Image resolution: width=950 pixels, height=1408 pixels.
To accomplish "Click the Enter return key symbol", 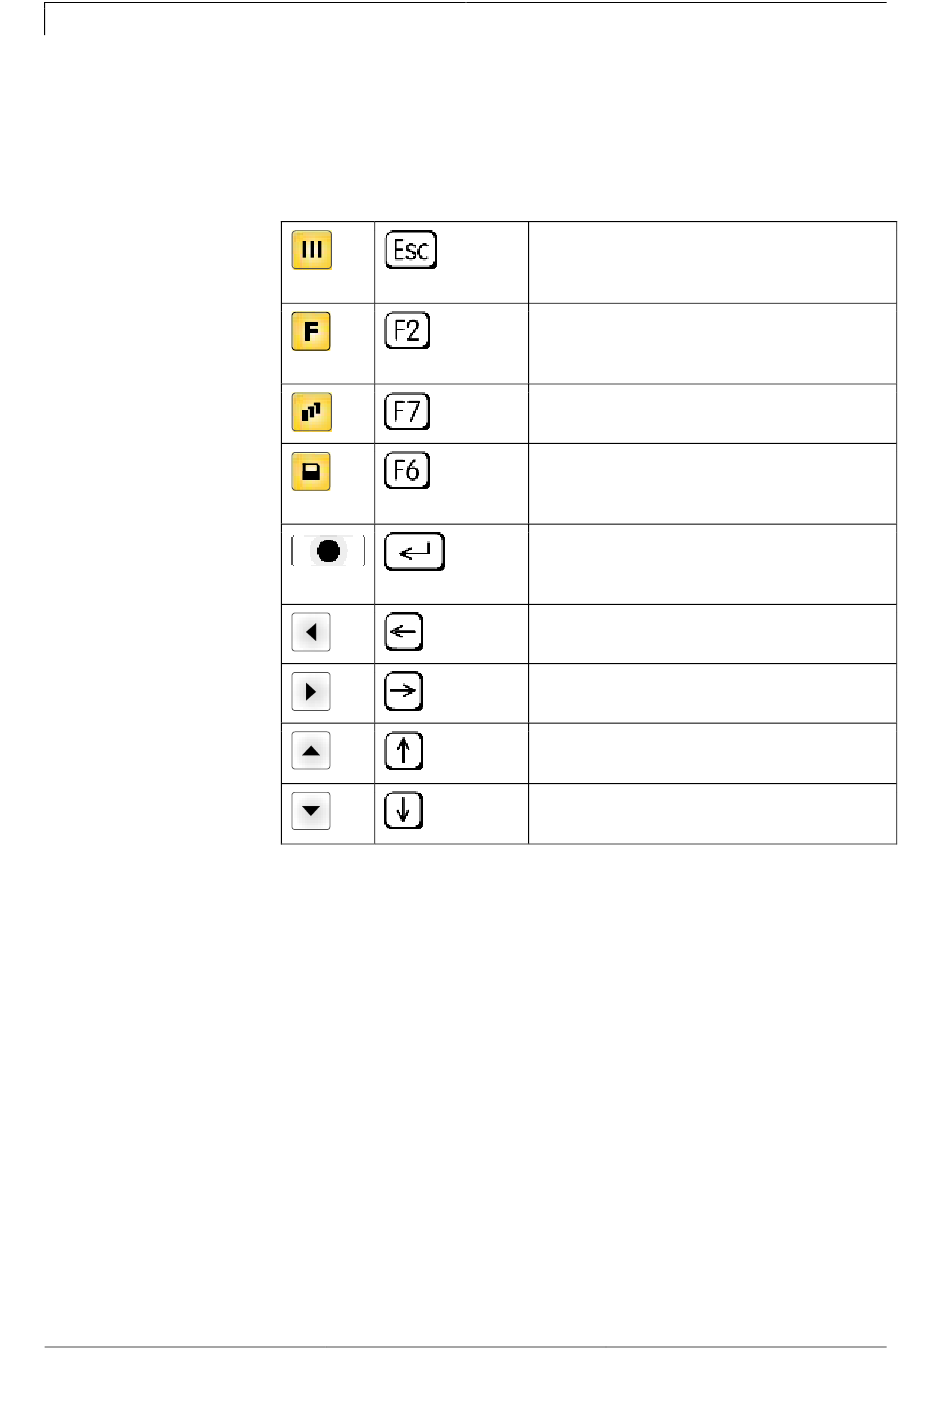I will click(414, 552).
